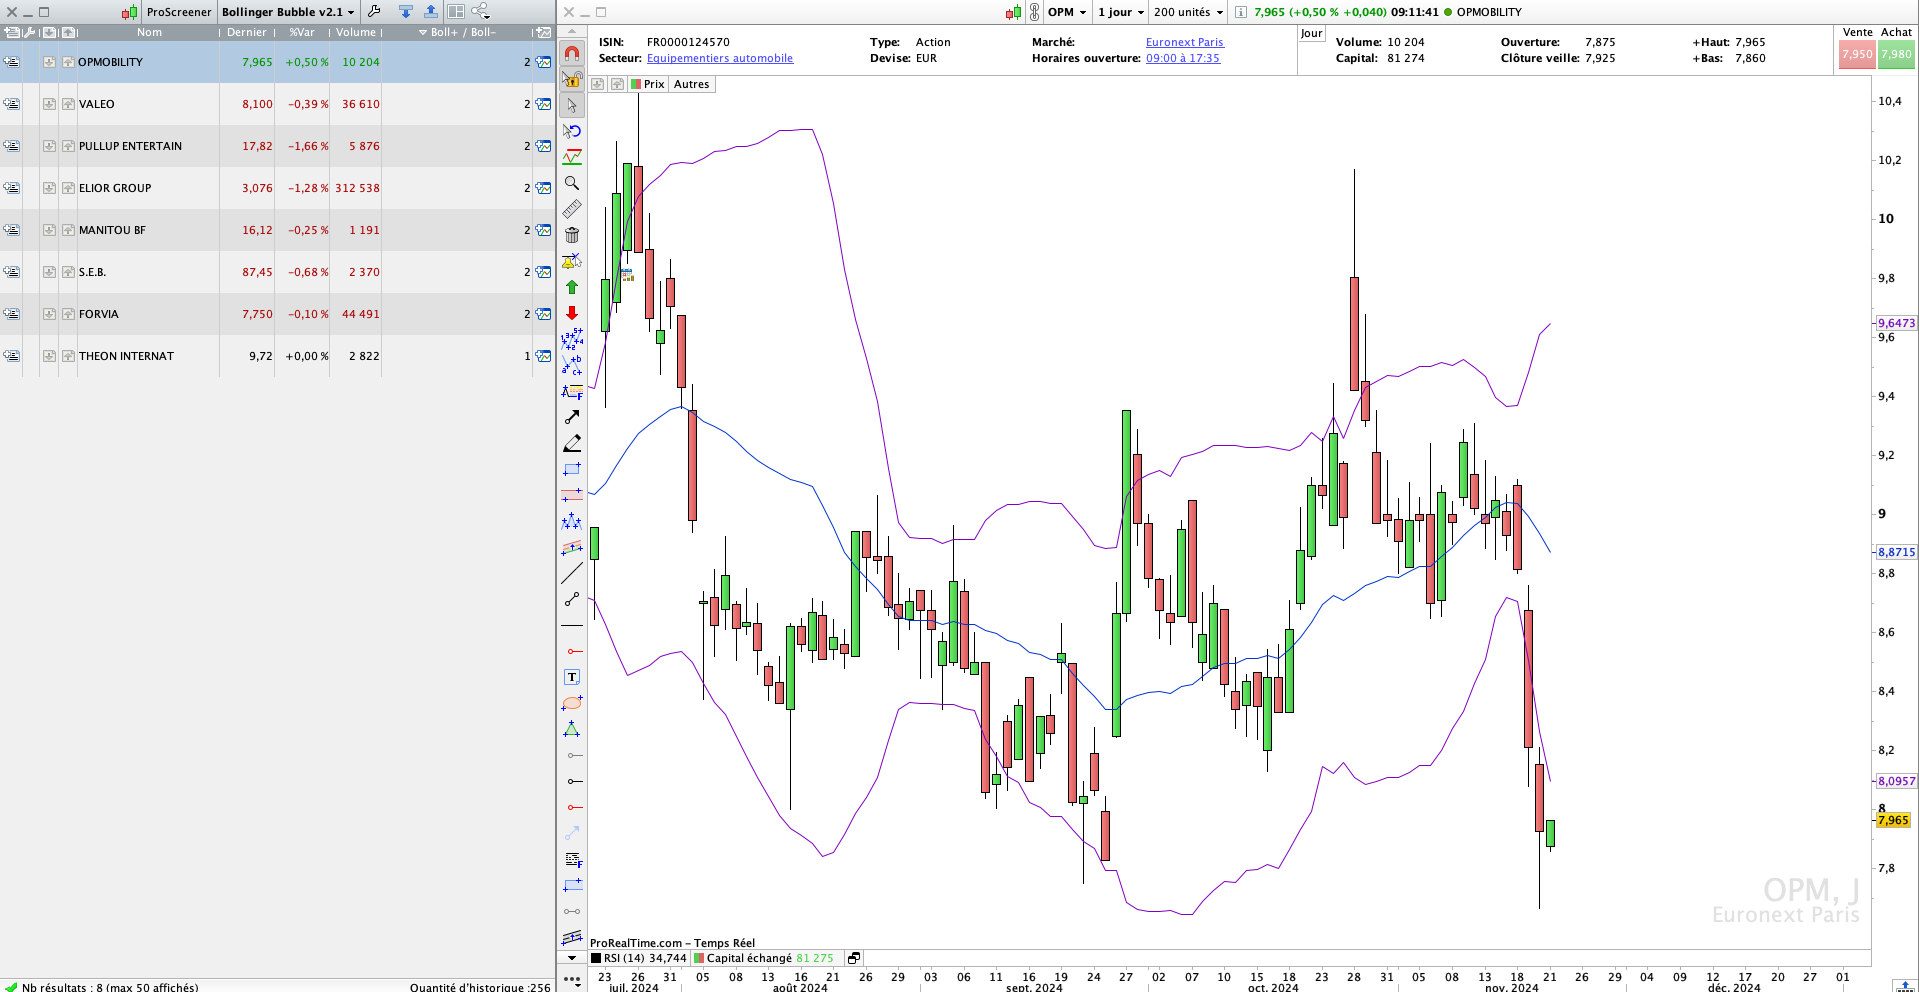Select the cursor undo tool
Viewport: 1919px width, 992px height.
point(572,131)
